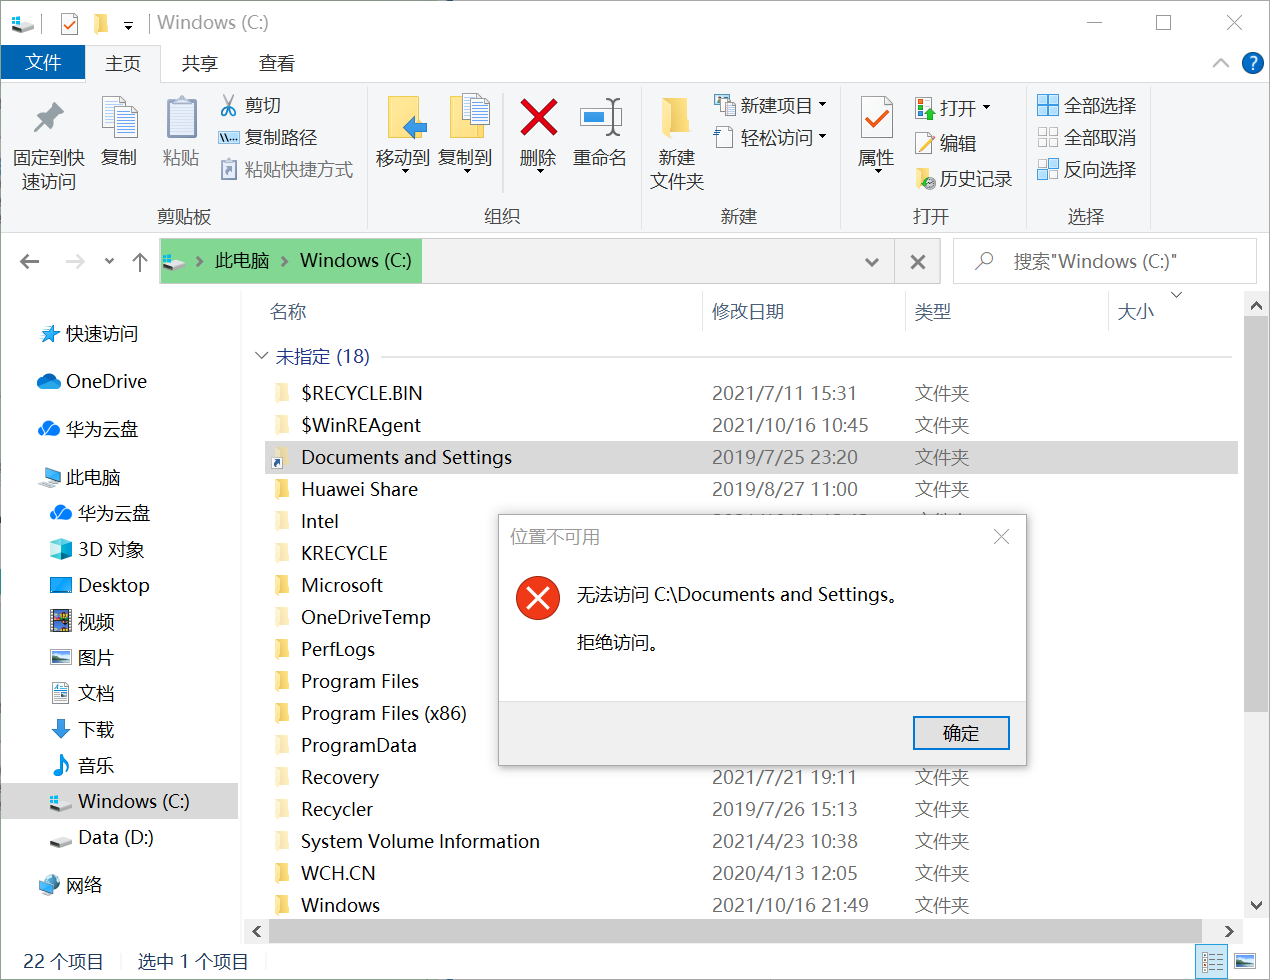This screenshot has width=1270, height=980.
Task: Switch to the 共享 (Share) tab
Action: coord(200,63)
